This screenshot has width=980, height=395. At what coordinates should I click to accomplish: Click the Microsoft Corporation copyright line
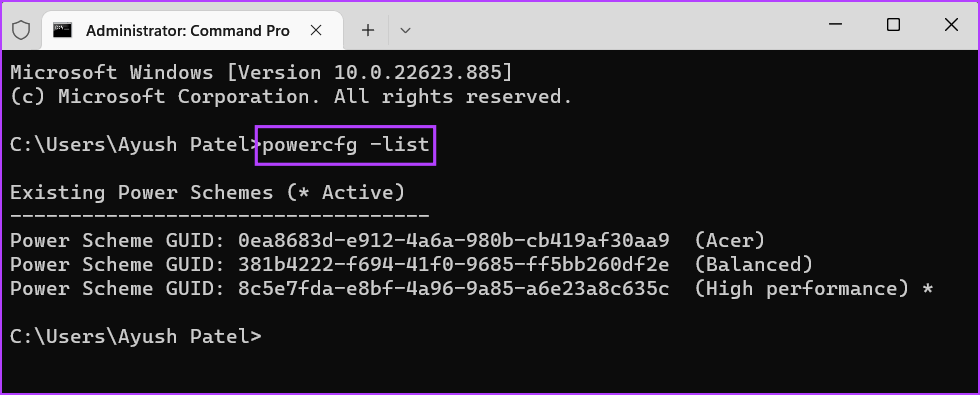[291, 96]
